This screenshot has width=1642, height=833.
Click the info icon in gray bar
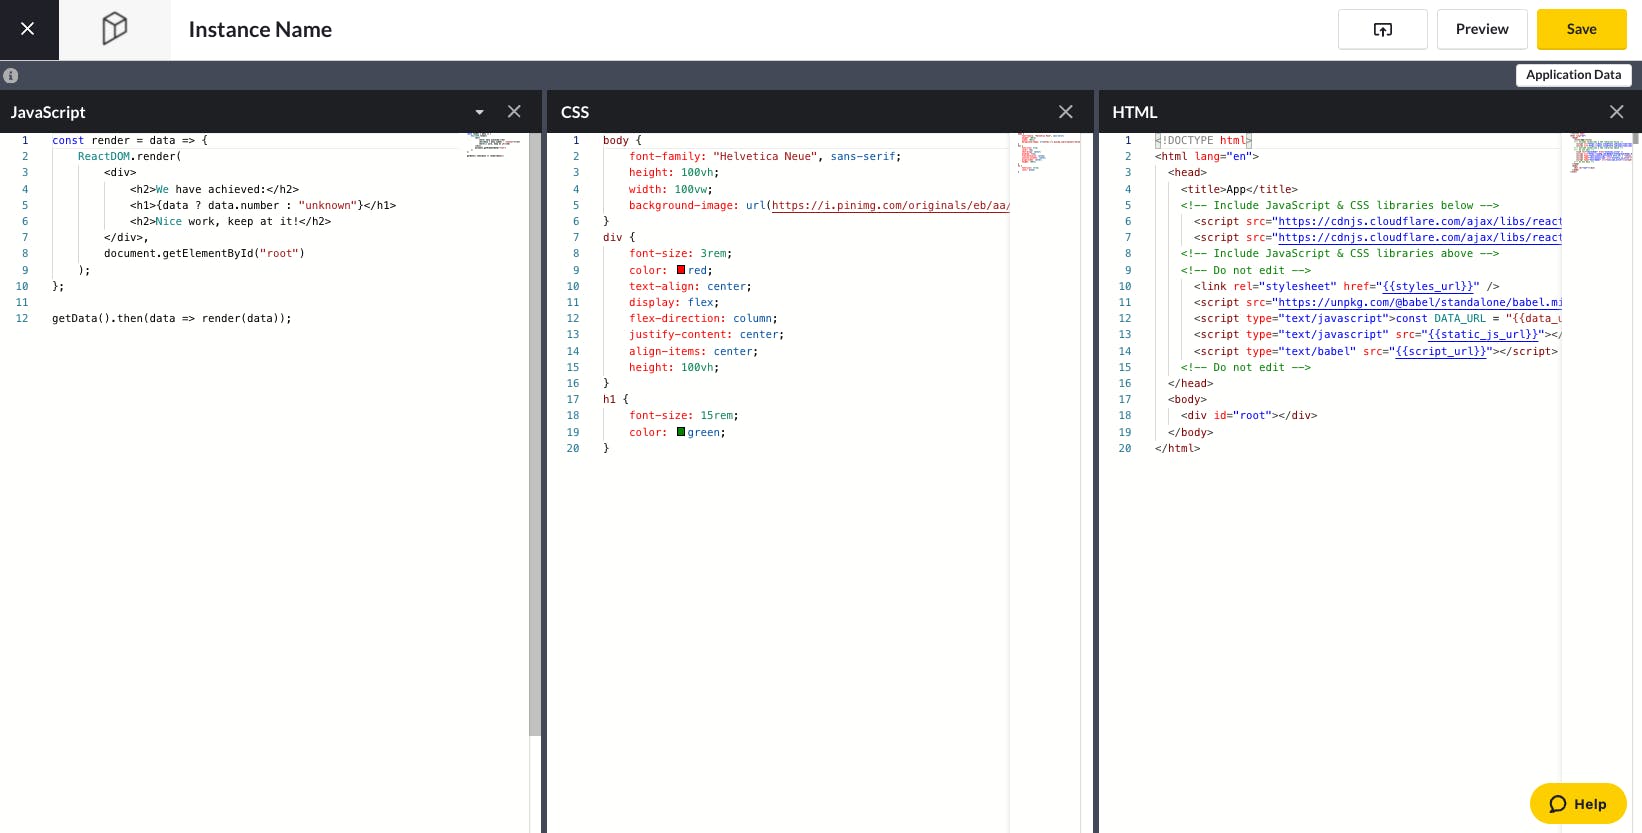(11, 75)
